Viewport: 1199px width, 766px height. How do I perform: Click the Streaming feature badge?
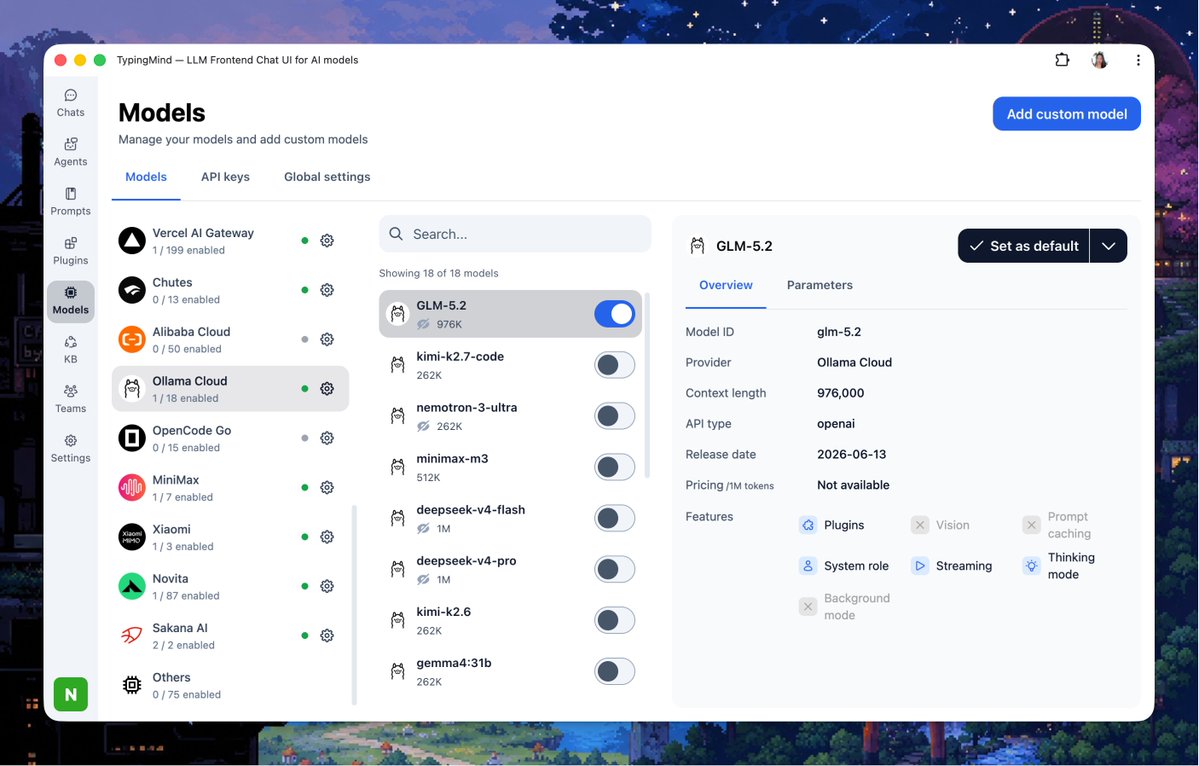coord(952,566)
